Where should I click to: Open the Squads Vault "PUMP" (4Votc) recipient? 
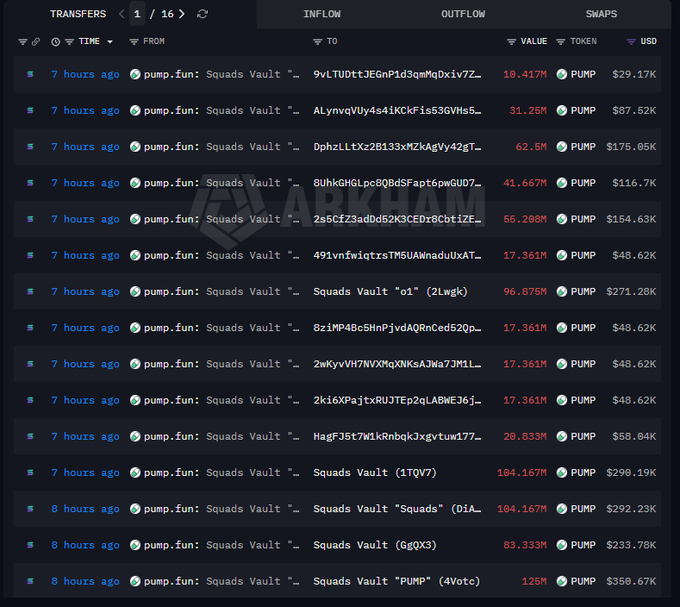tap(396, 581)
